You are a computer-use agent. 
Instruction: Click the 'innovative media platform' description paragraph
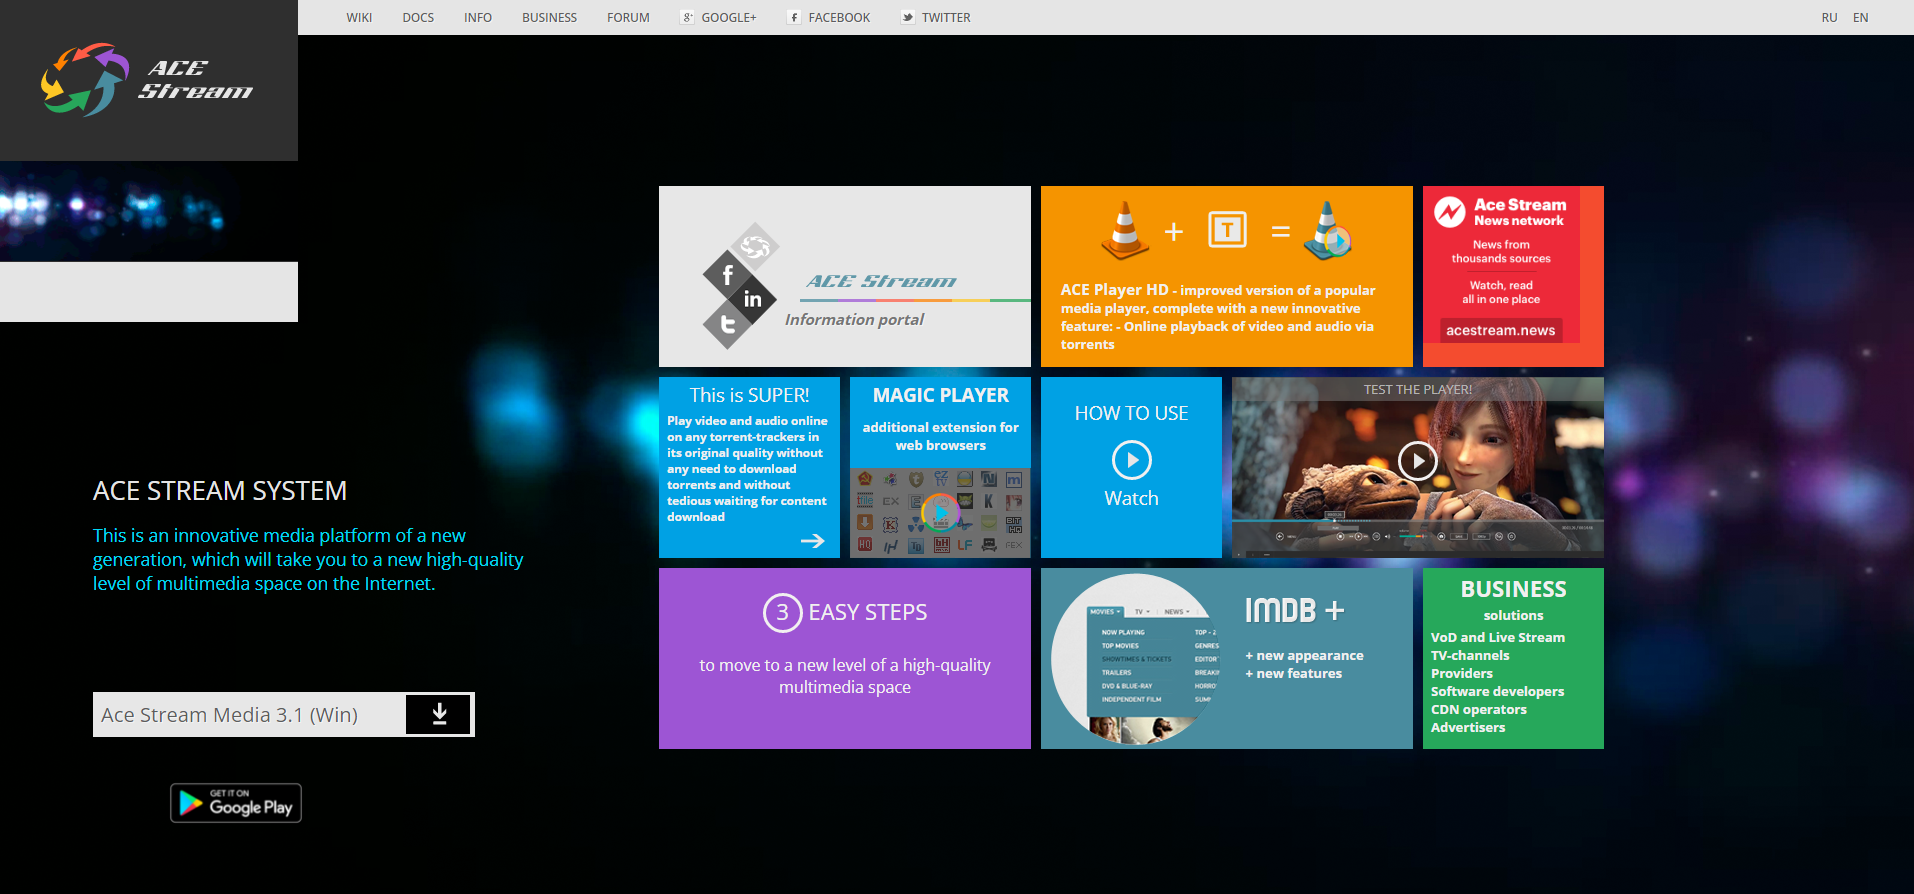point(308,560)
